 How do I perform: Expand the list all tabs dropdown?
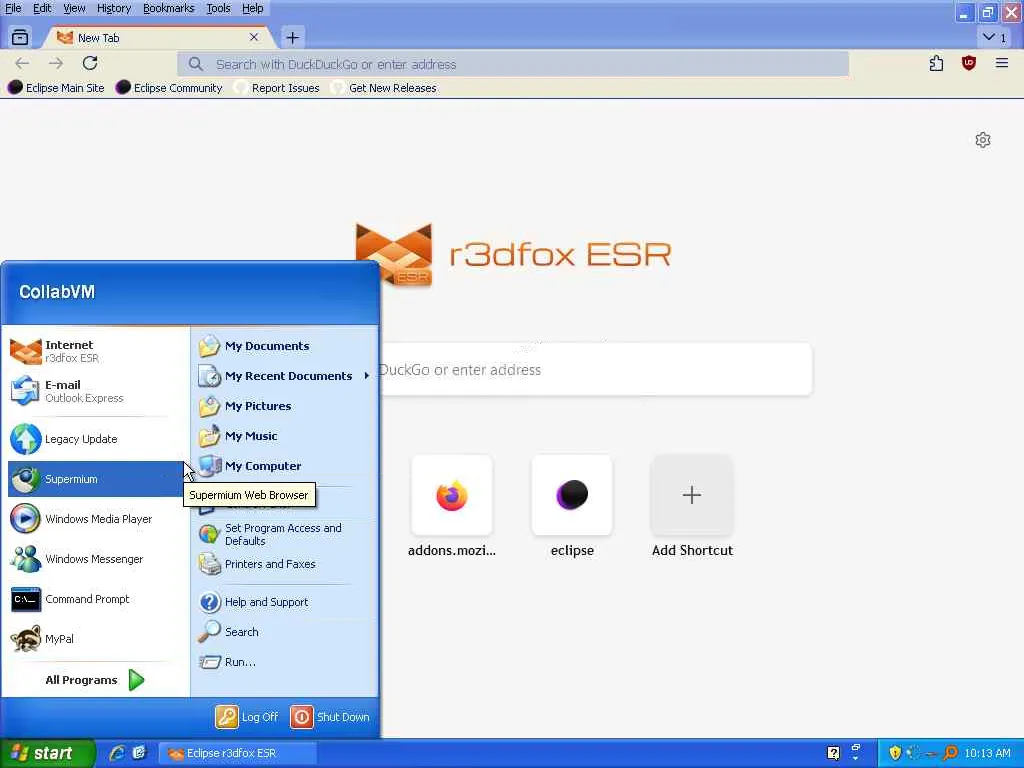coord(994,37)
